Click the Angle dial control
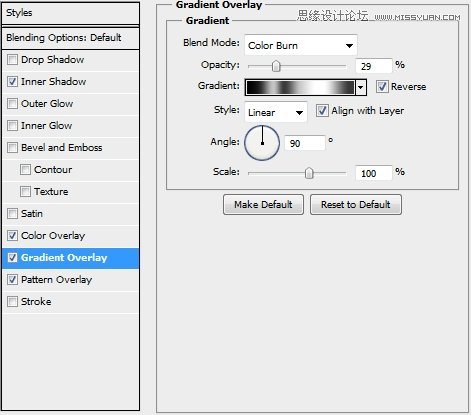The height and width of the screenshot is (415, 471). click(262, 143)
